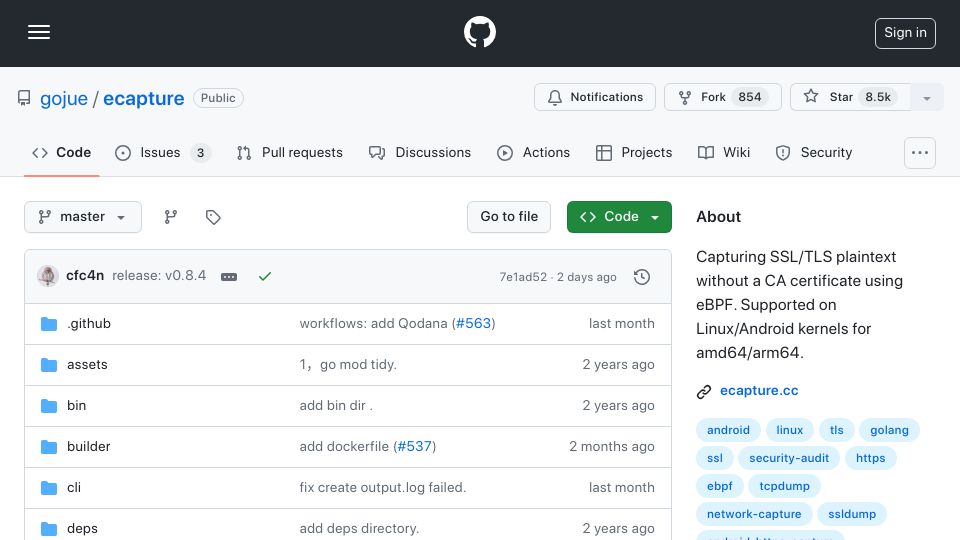Show more repository tabs via ellipsis
The width and height of the screenshot is (960, 540).
coord(920,153)
